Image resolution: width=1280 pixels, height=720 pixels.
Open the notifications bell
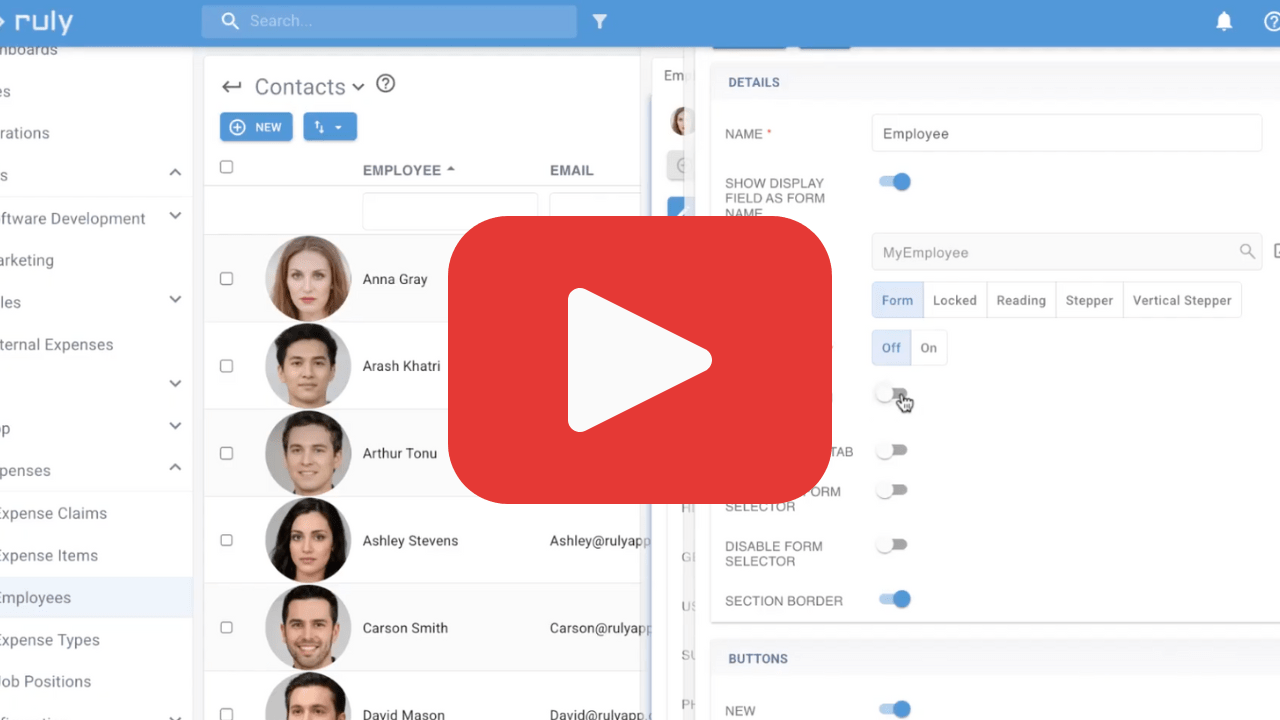click(1224, 21)
